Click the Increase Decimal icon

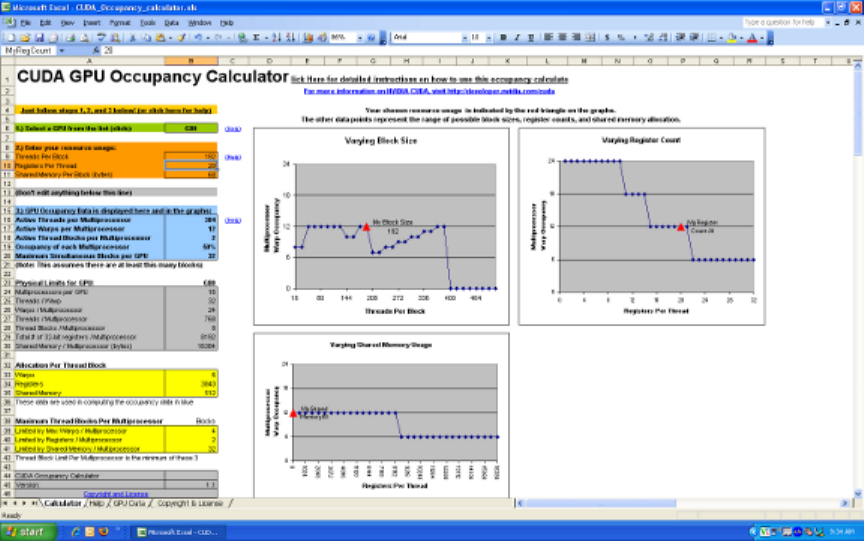(x=650, y=37)
